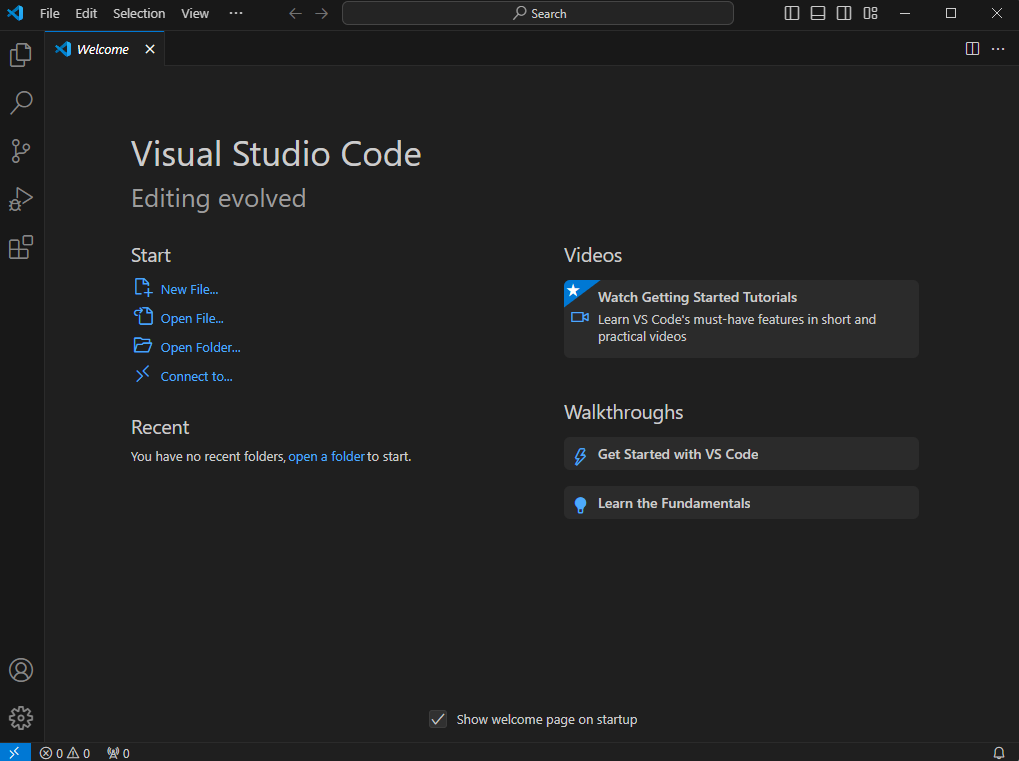Open Watch Getting Started Tutorials card
Viewport: 1019px width, 761px height.
tap(741, 318)
